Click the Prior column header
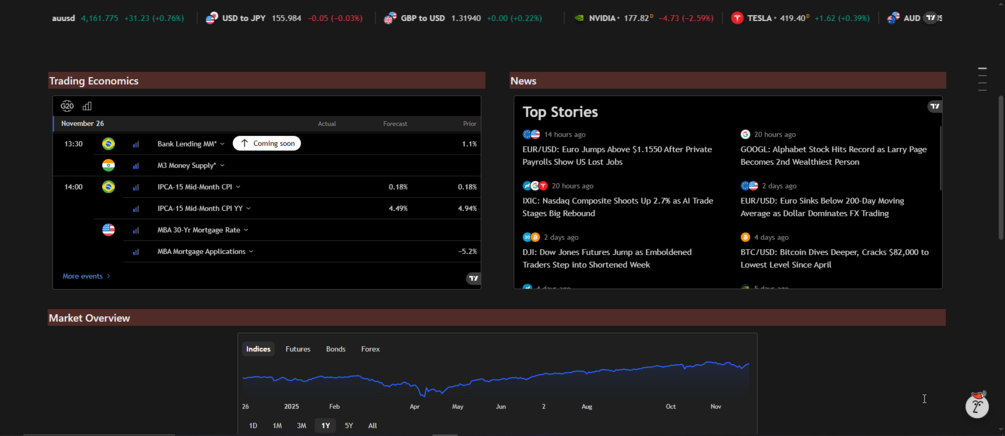 pyautogui.click(x=470, y=124)
